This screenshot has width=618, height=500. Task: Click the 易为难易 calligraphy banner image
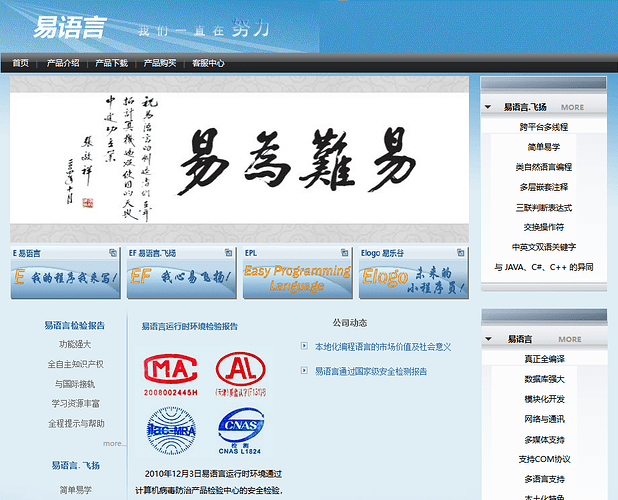pyautogui.click(x=239, y=159)
